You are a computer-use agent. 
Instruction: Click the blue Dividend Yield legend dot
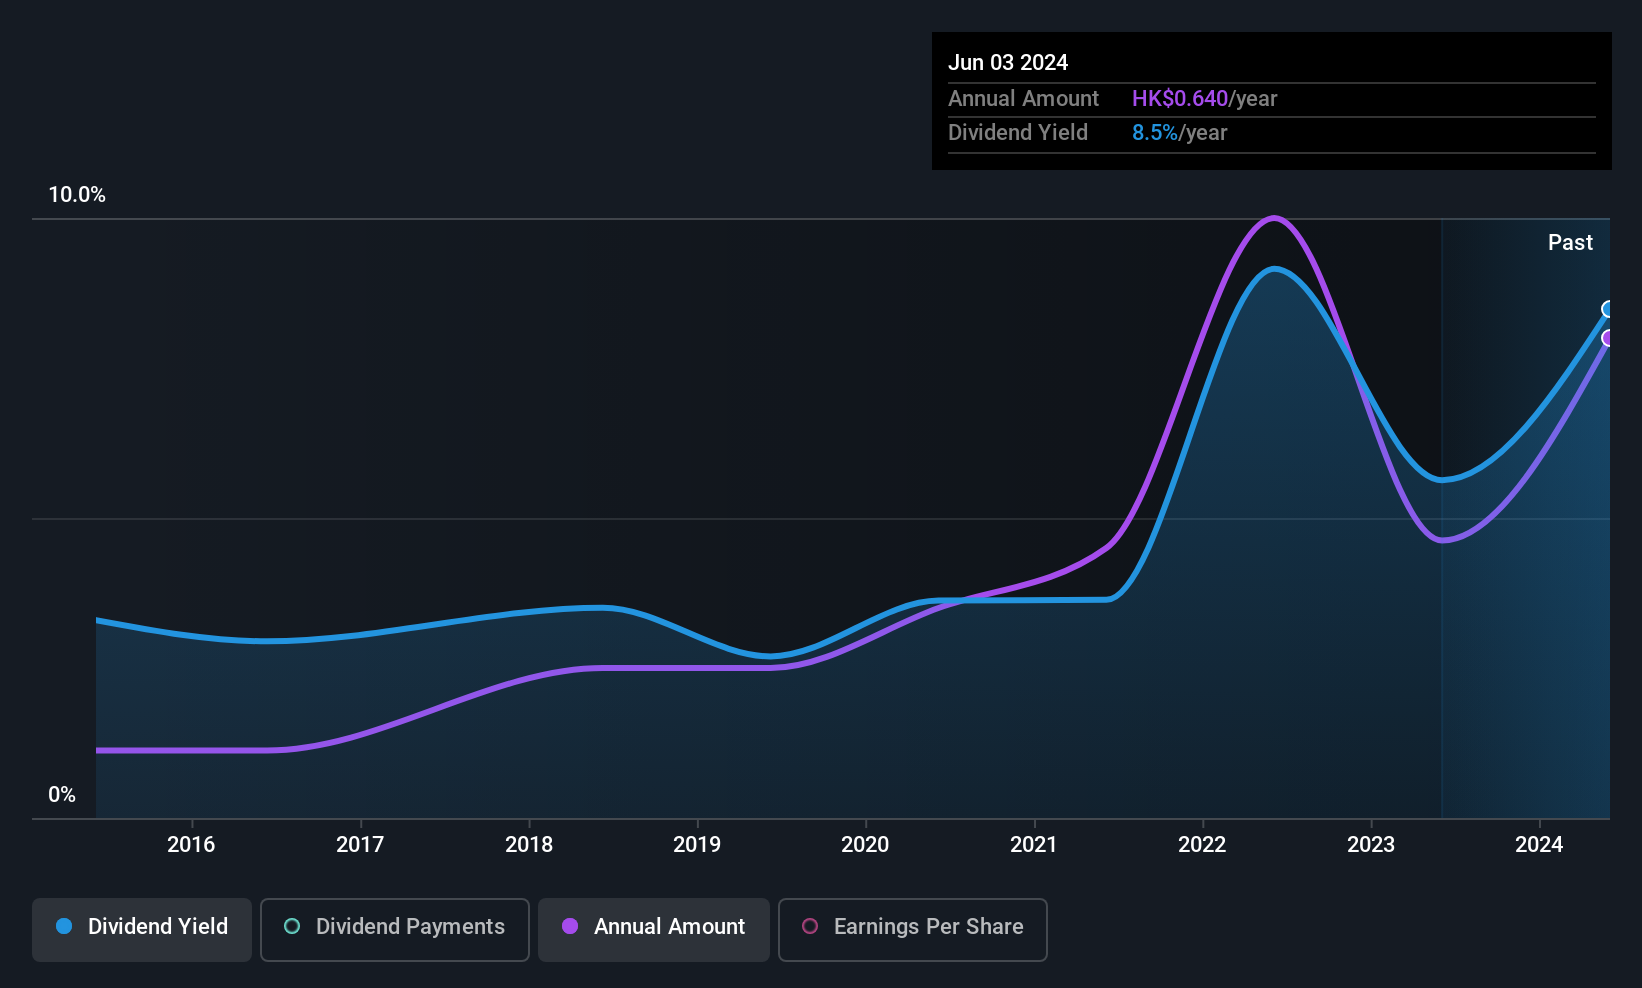64,926
